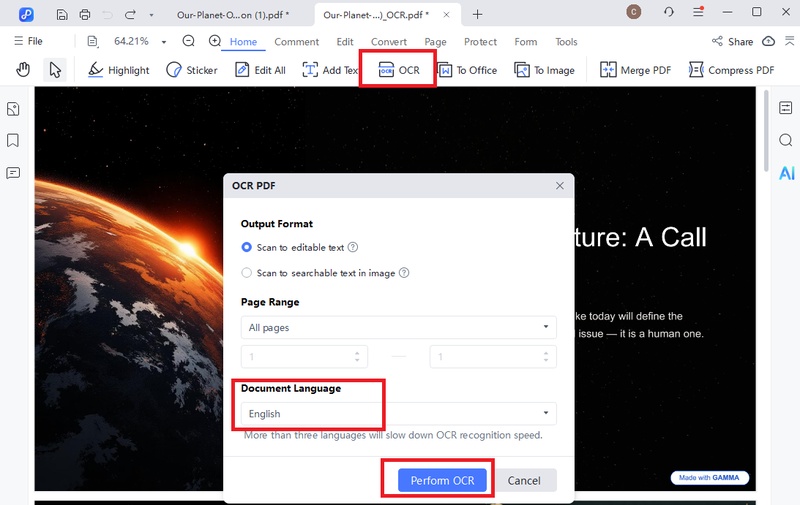800x505 pixels.
Task: Click the Add Text tool
Action: point(331,70)
